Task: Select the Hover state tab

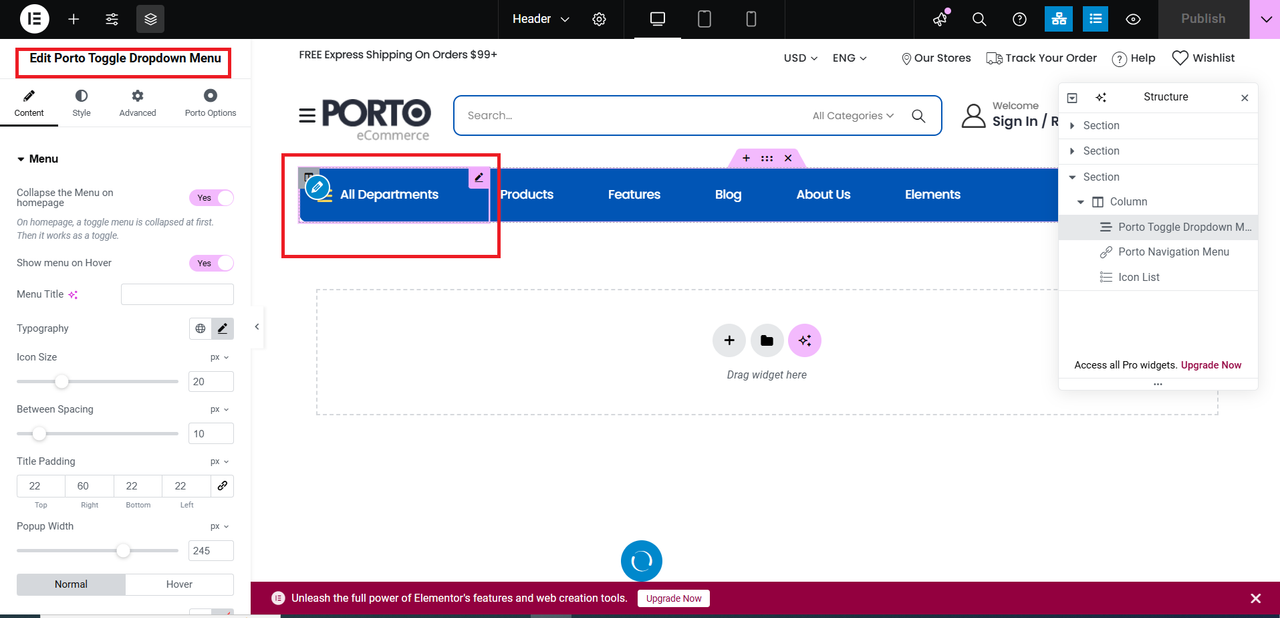Action: (179, 584)
